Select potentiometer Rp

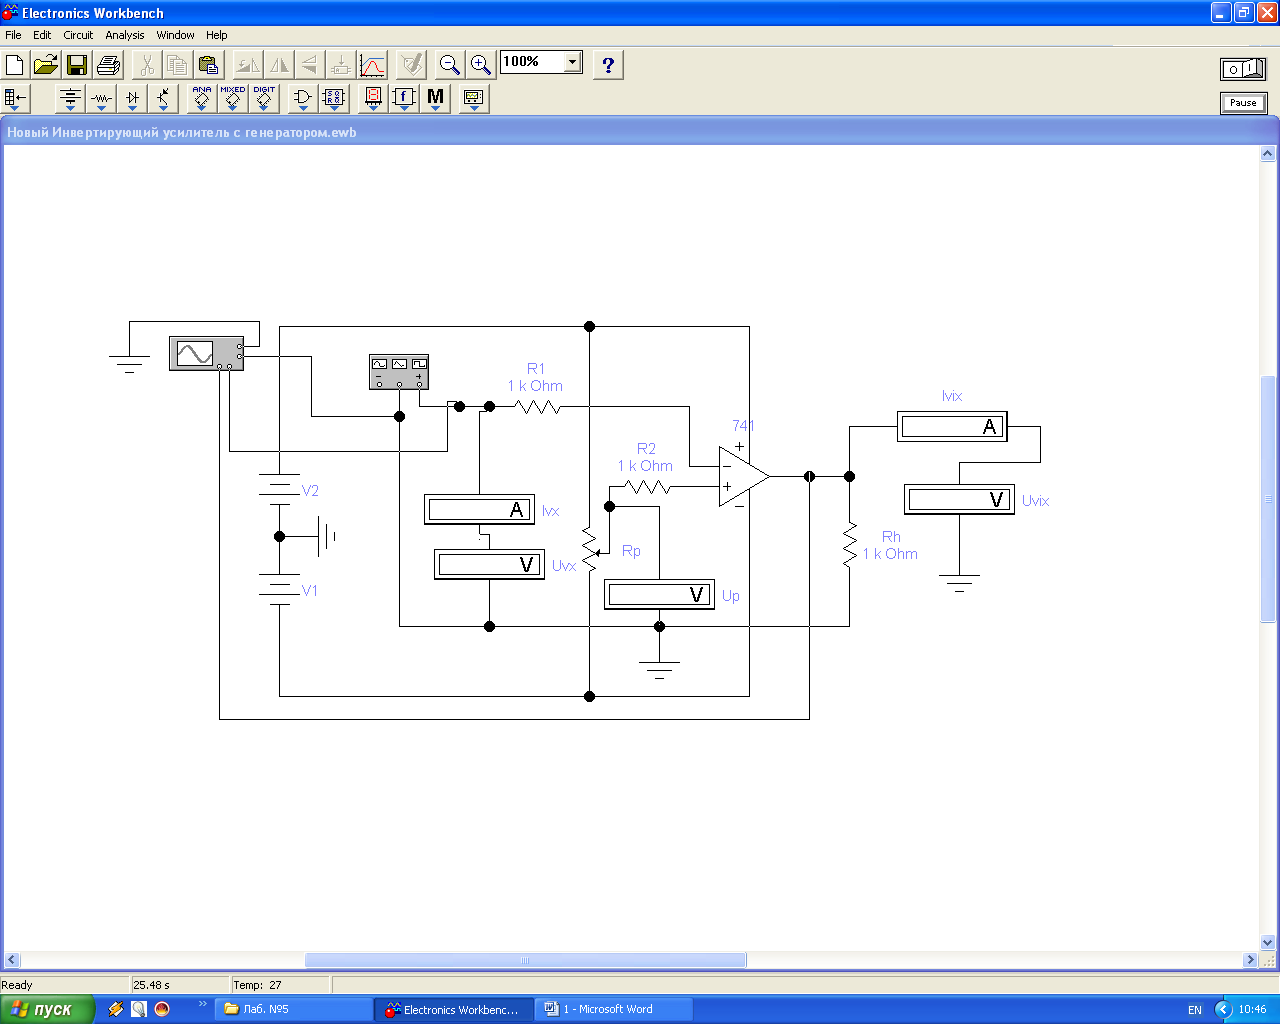[591, 548]
